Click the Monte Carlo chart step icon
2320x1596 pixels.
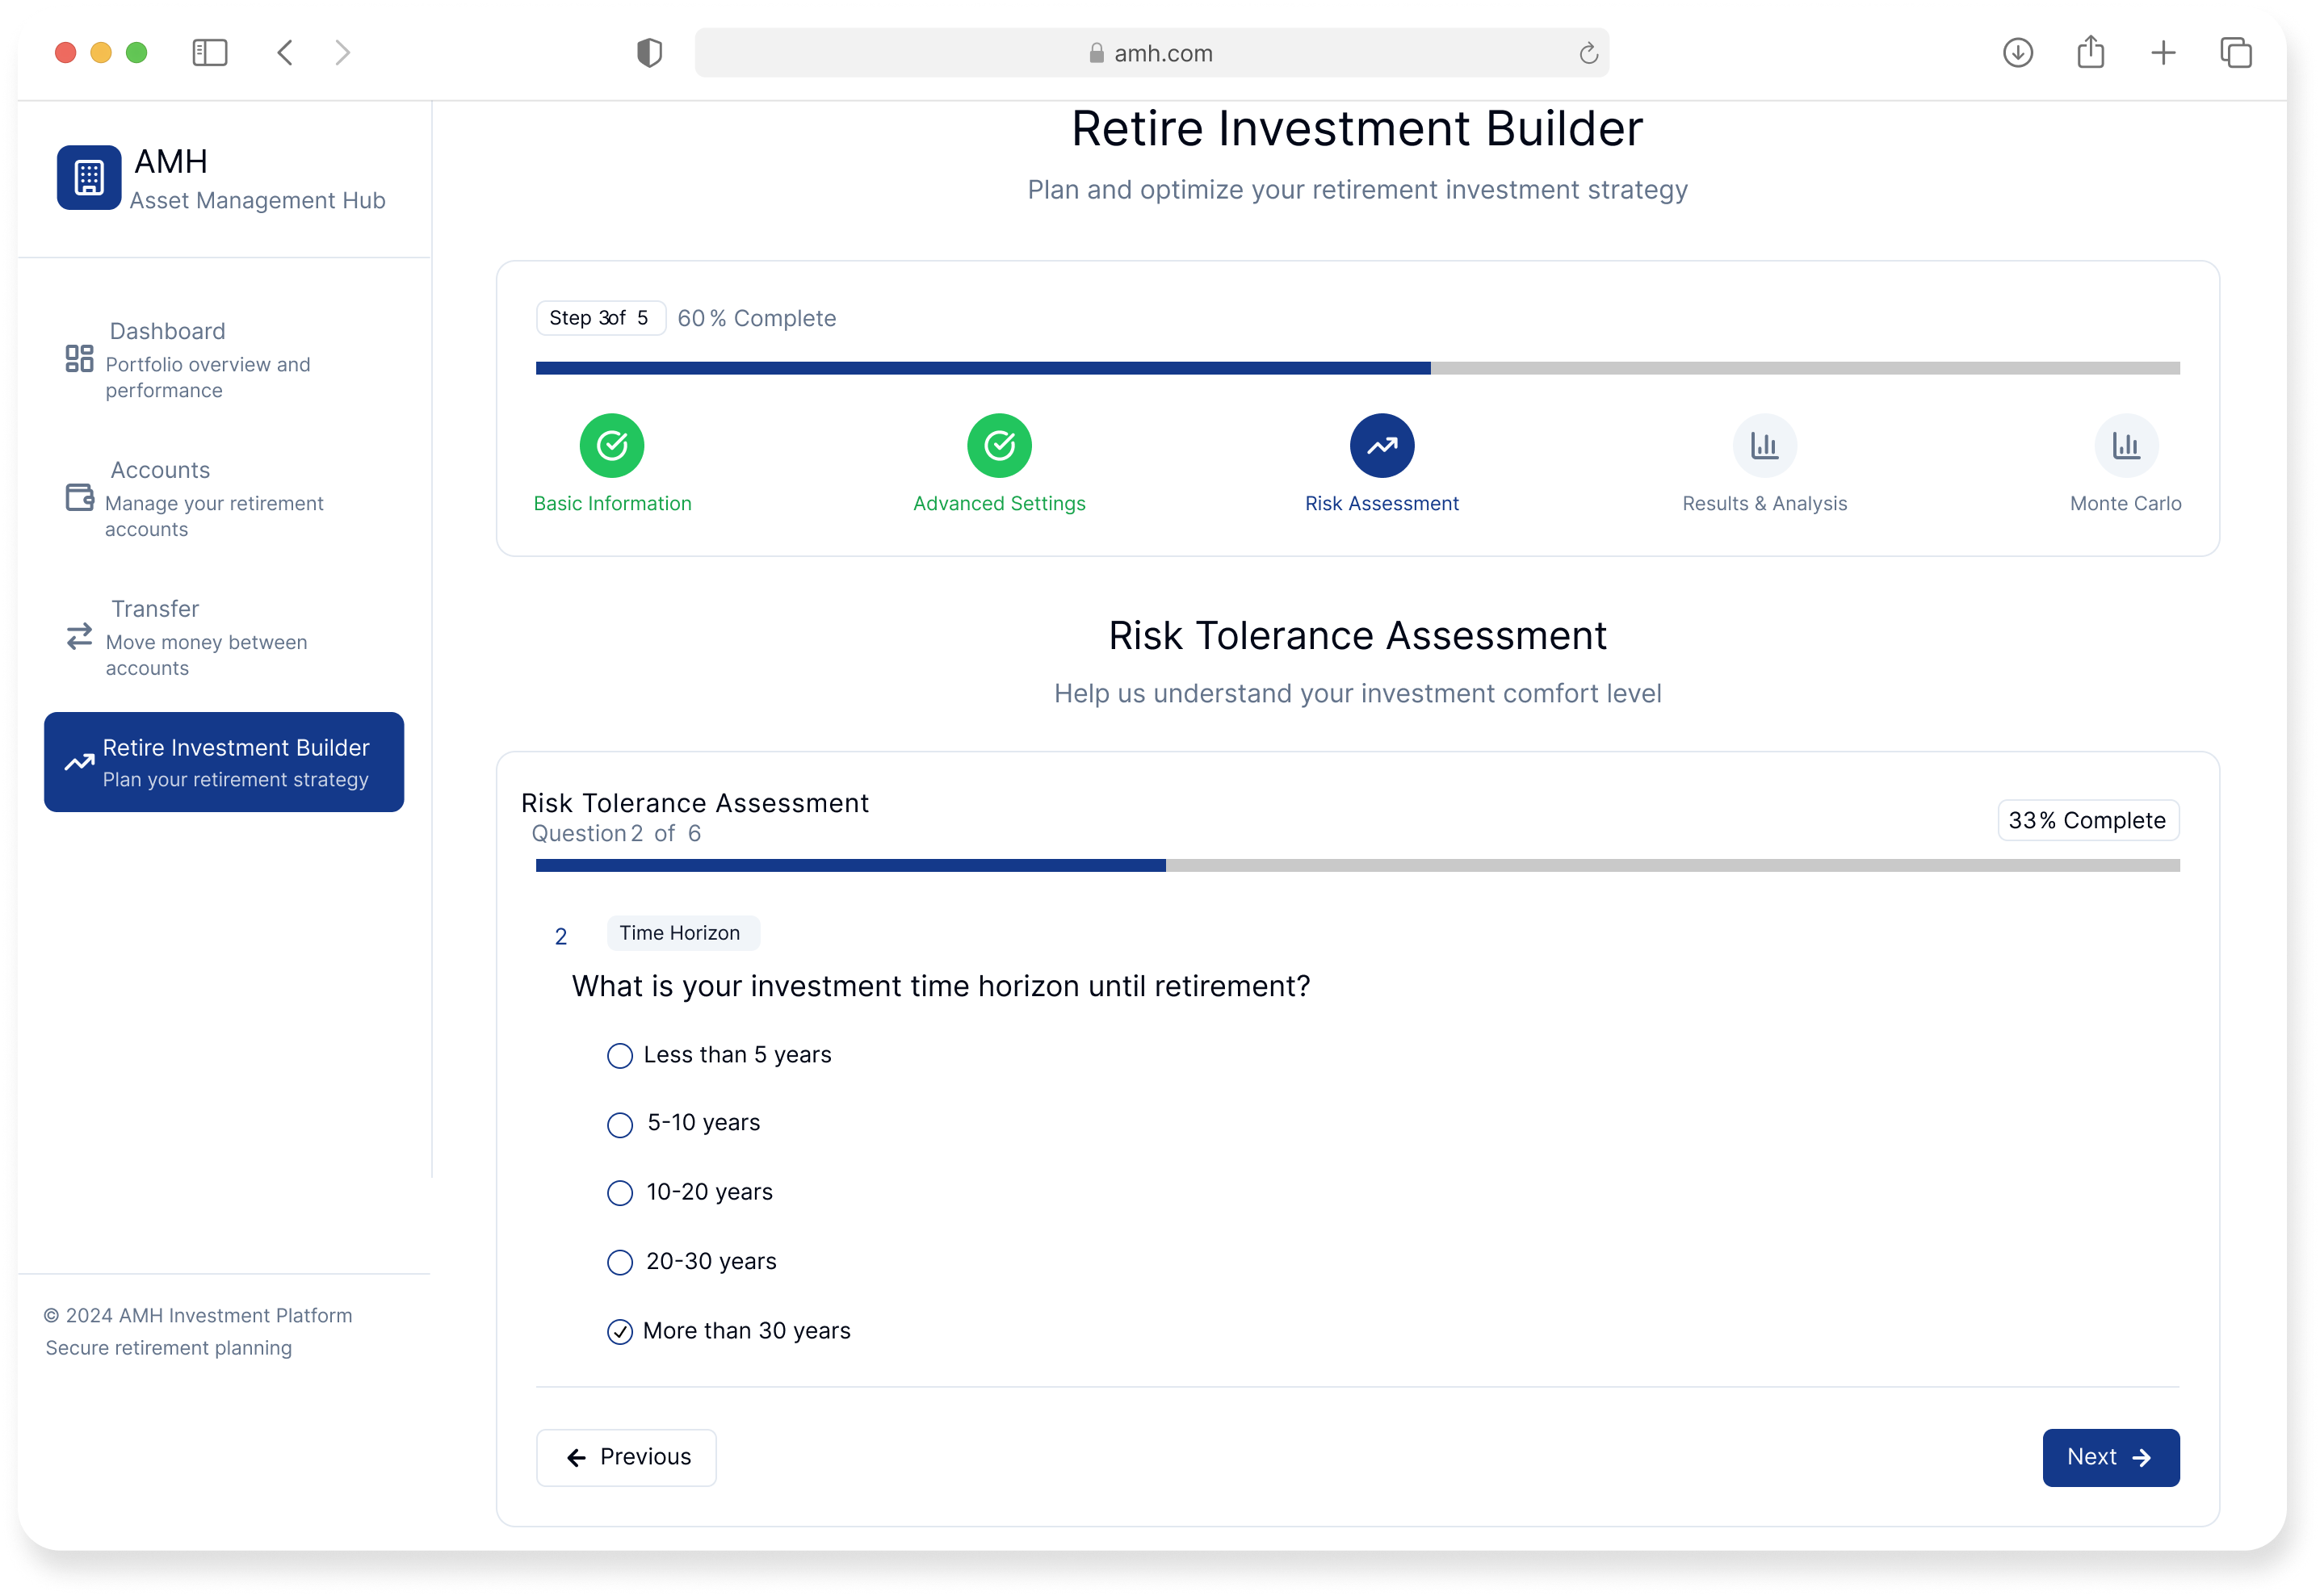point(2125,446)
